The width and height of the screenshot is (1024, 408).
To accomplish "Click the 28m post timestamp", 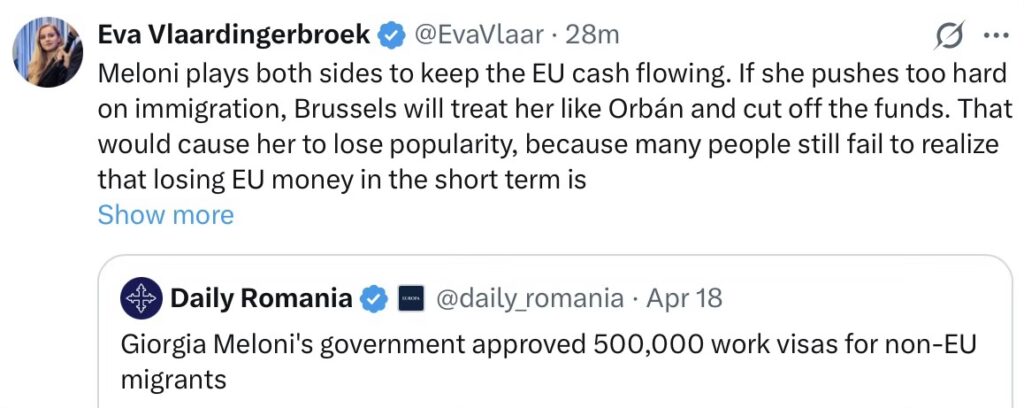I will point(592,35).
